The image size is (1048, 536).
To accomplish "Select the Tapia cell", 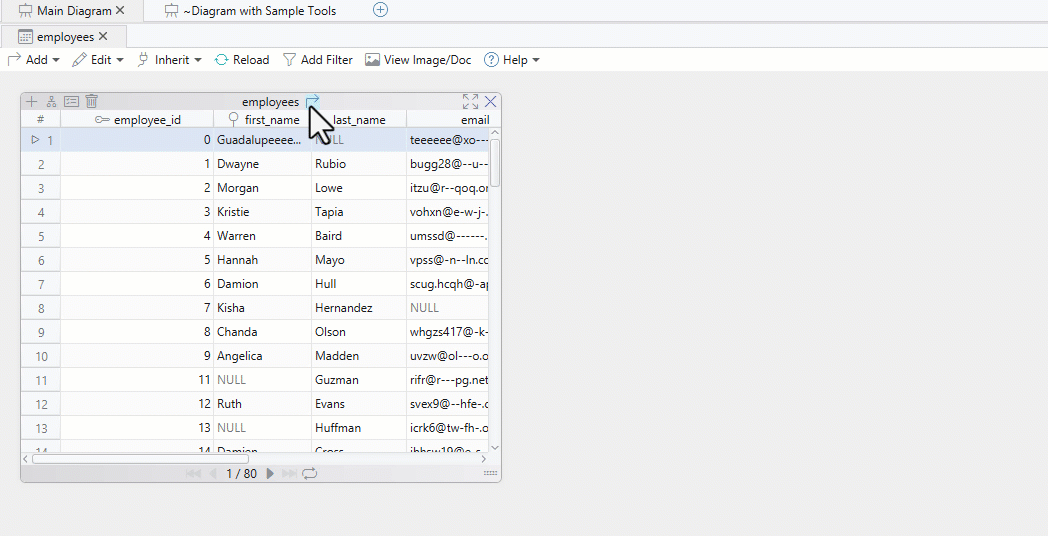I will (x=359, y=212).
